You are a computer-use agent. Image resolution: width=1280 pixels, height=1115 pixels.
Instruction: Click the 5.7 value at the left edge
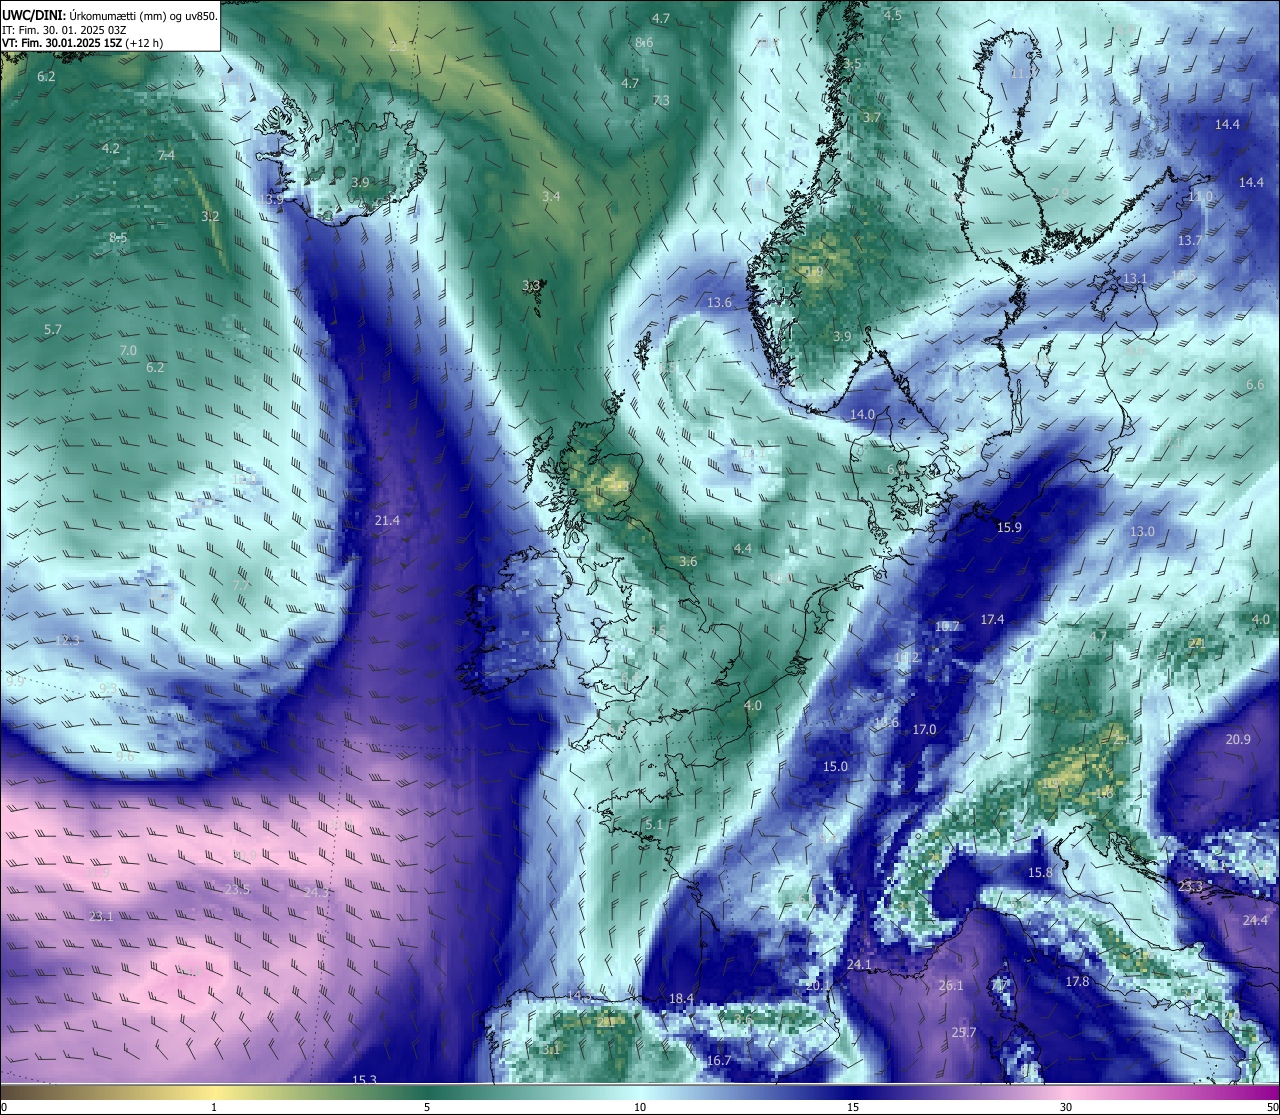point(53,330)
